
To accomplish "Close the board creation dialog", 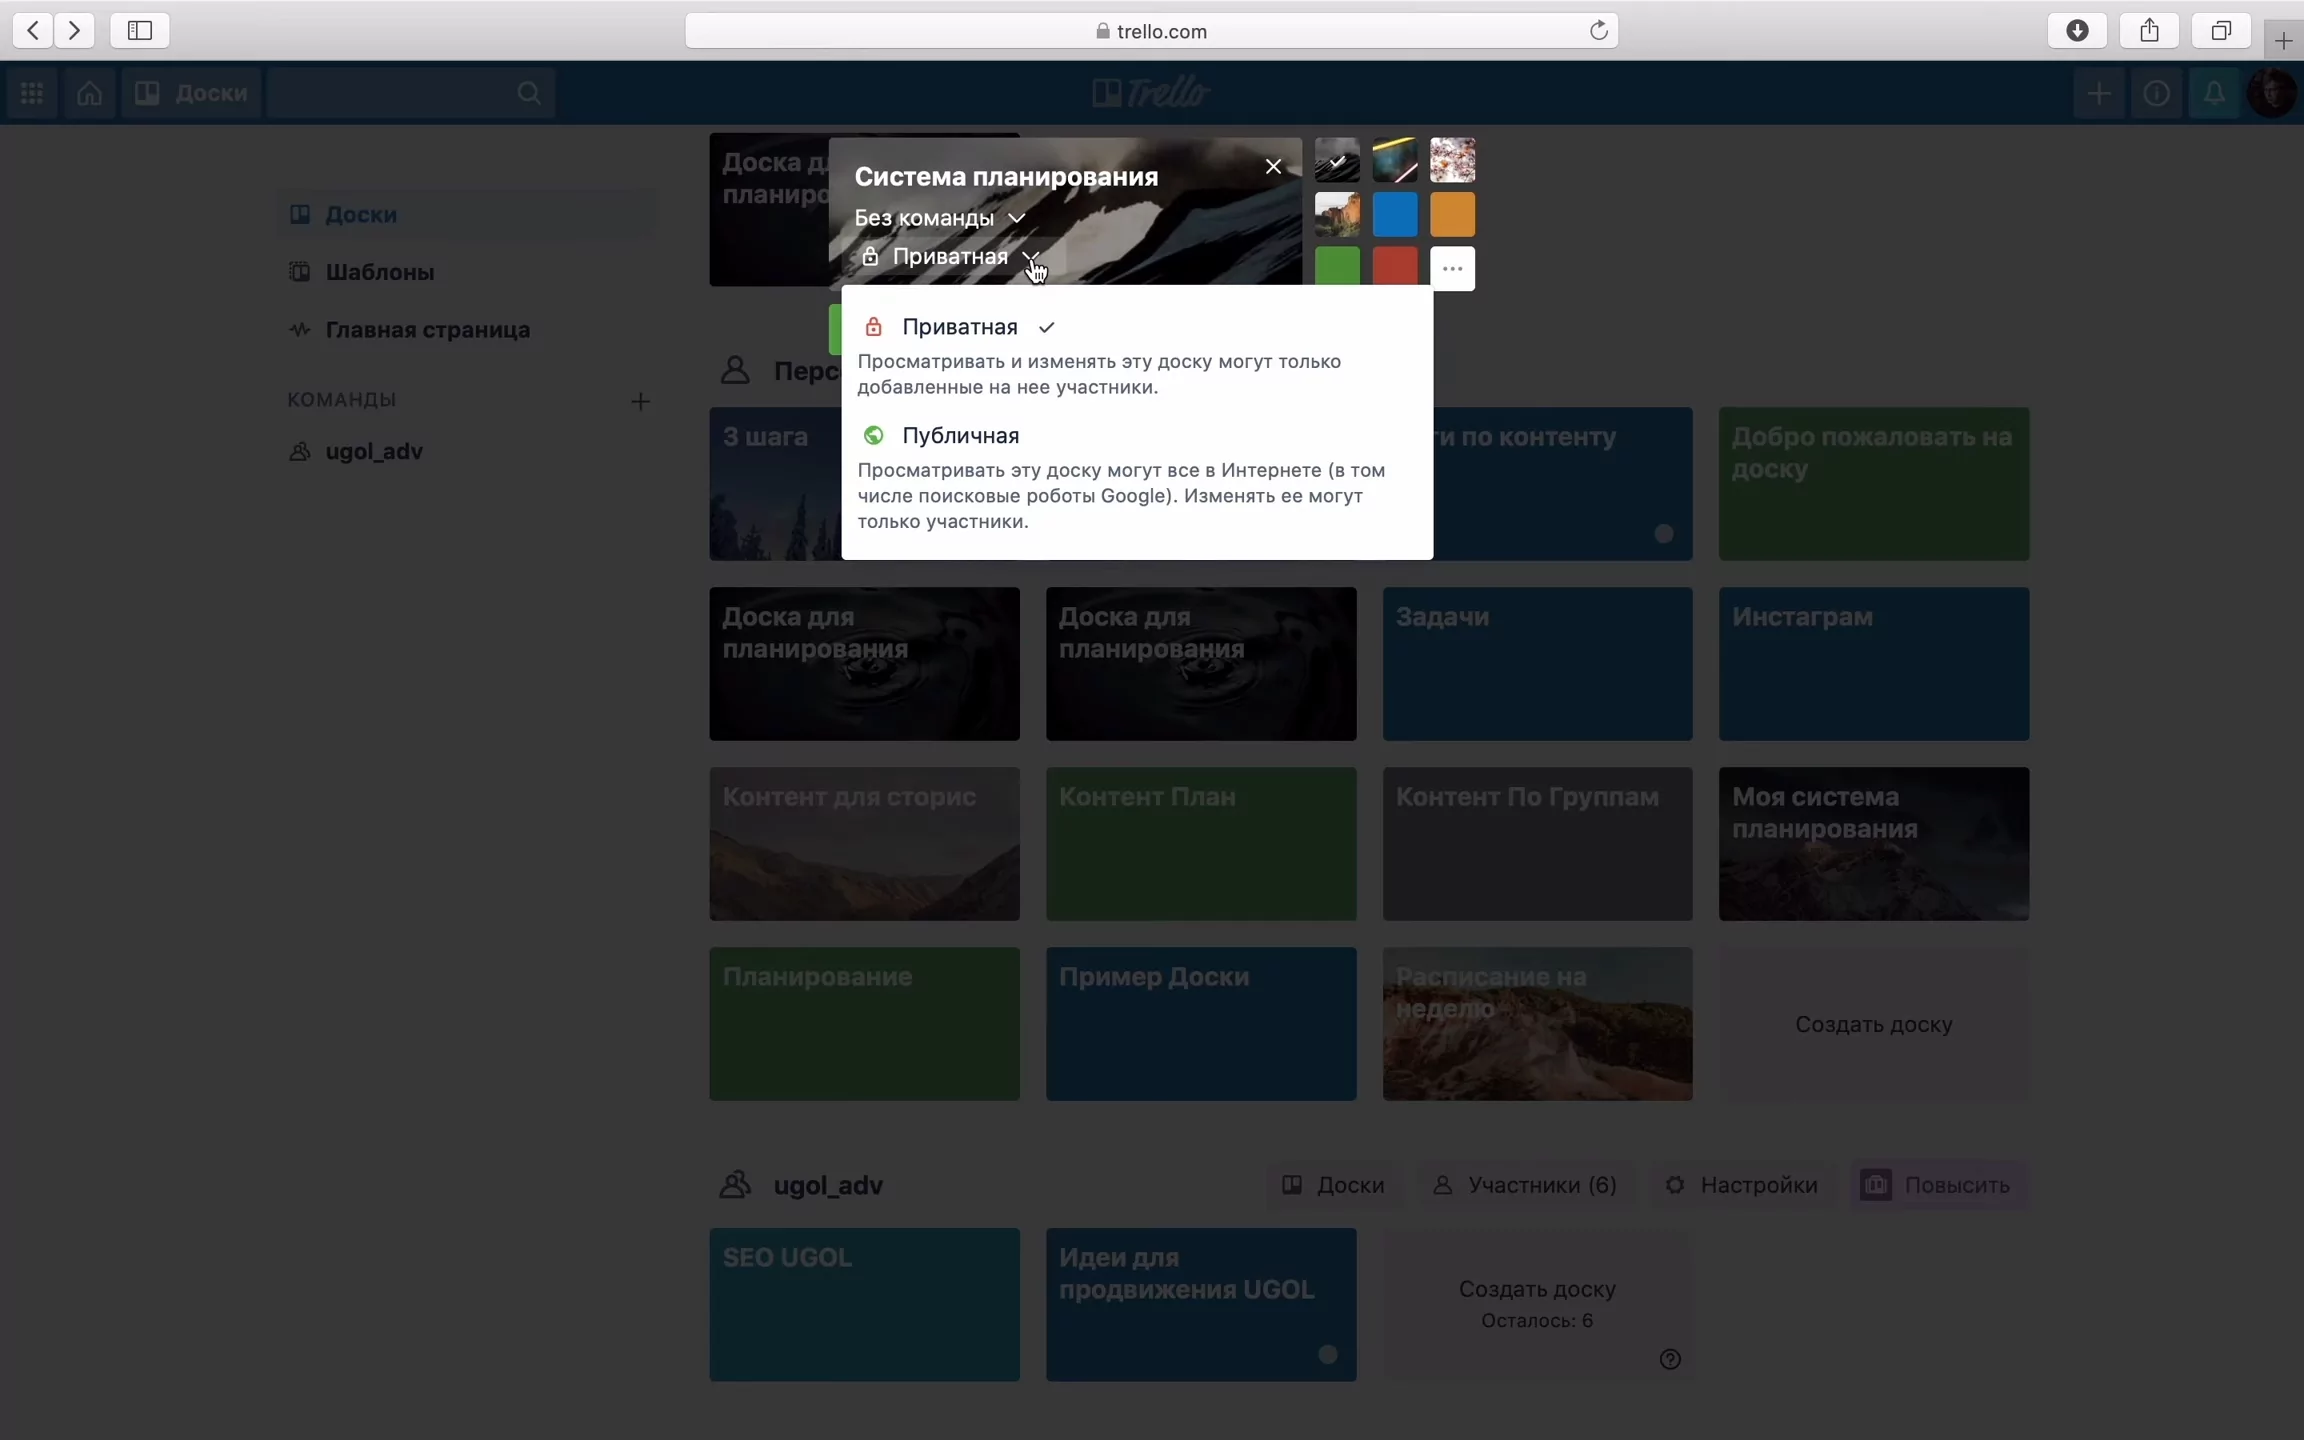I will tap(1273, 167).
